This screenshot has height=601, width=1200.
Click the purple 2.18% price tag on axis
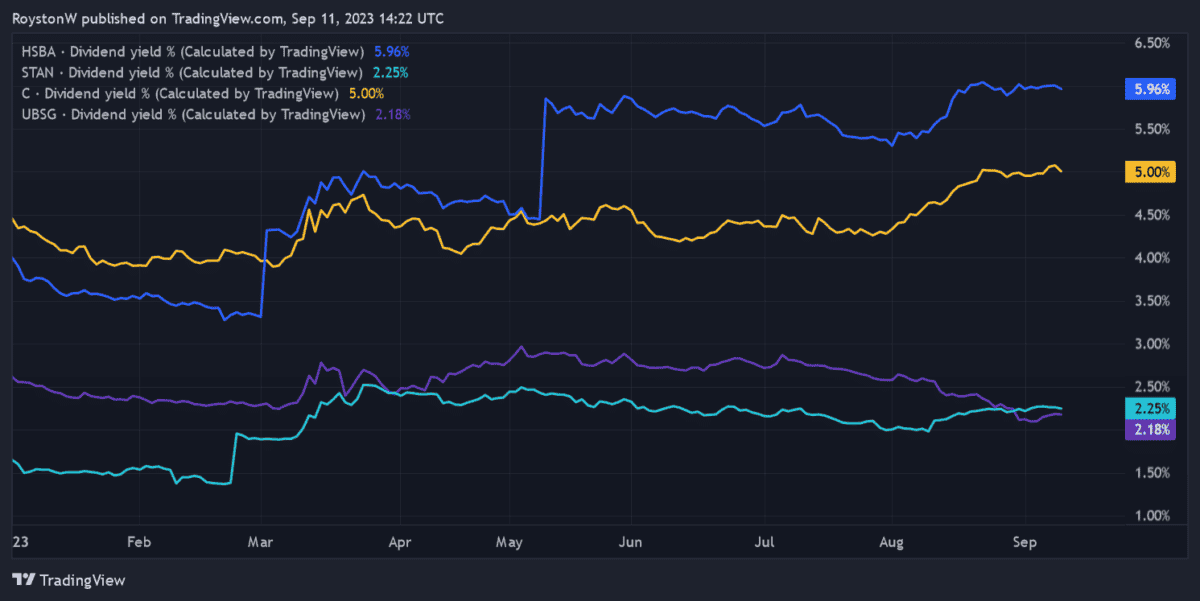tap(1152, 429)
